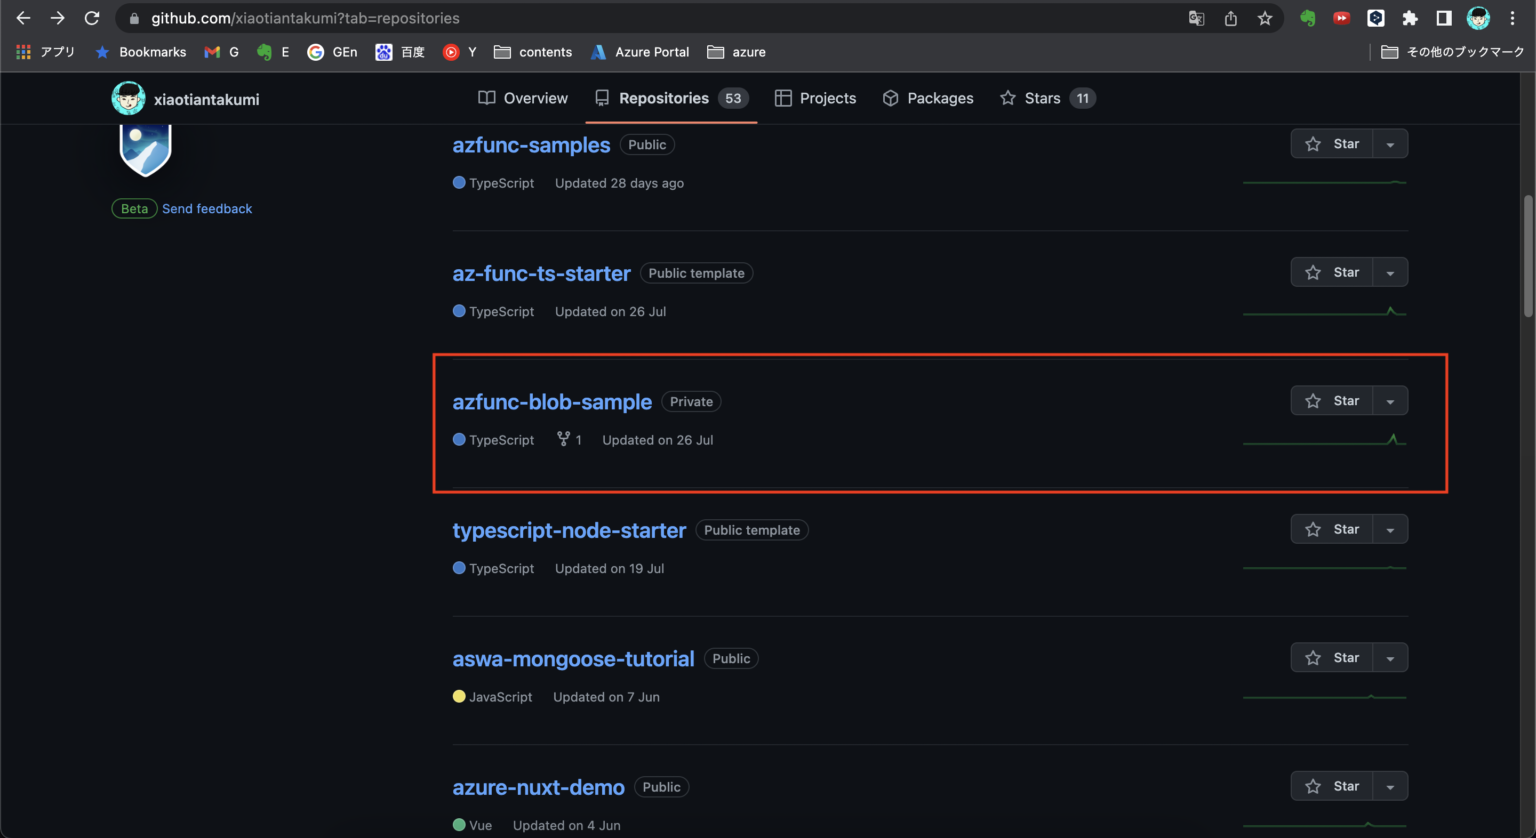The height and width of the screenshot is (838, 1536).
Task: Open the azfunc-blob-sample repository link
Action: (552, 402)
